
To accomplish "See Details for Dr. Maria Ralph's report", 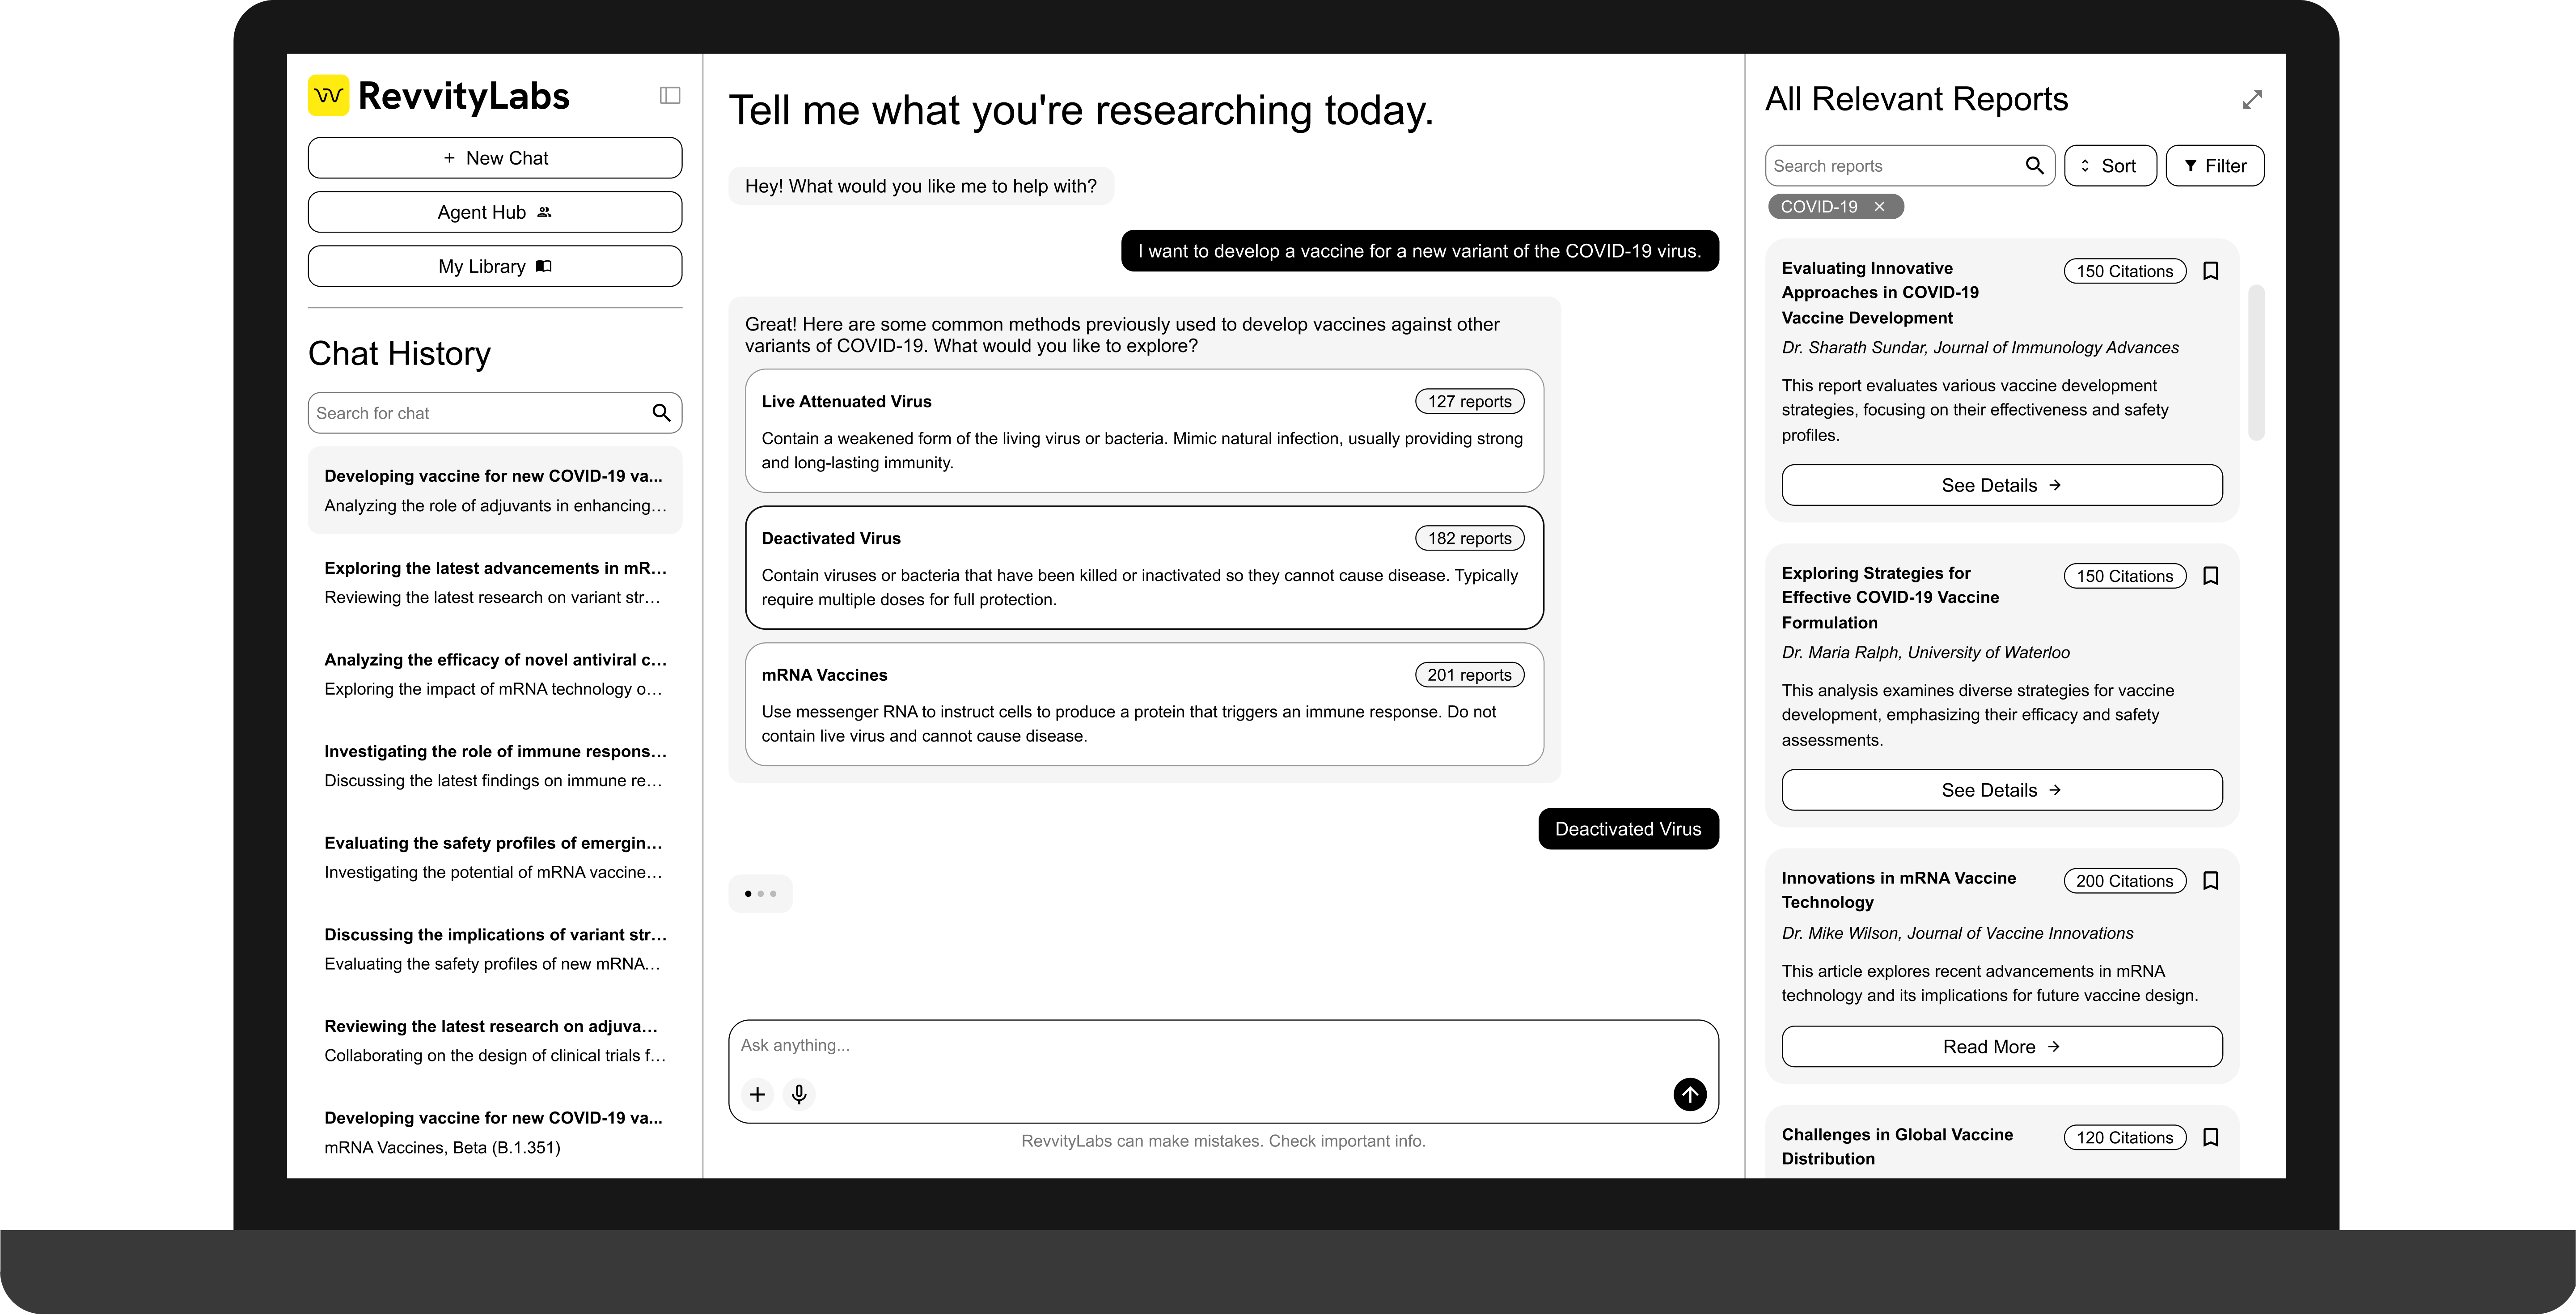I will 2002,791.
